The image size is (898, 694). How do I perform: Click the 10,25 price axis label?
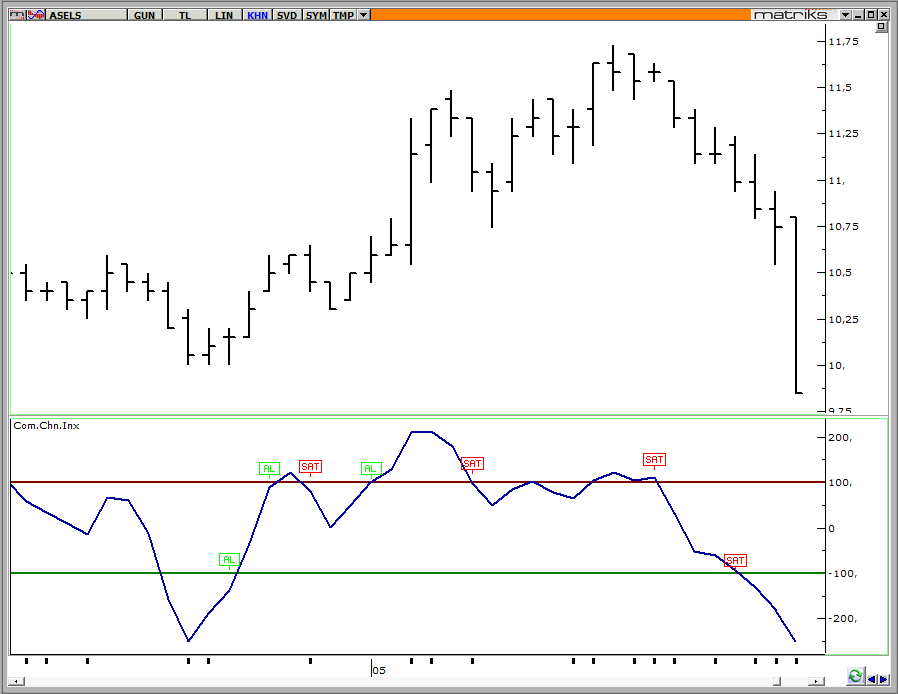(x=844, y=320)
